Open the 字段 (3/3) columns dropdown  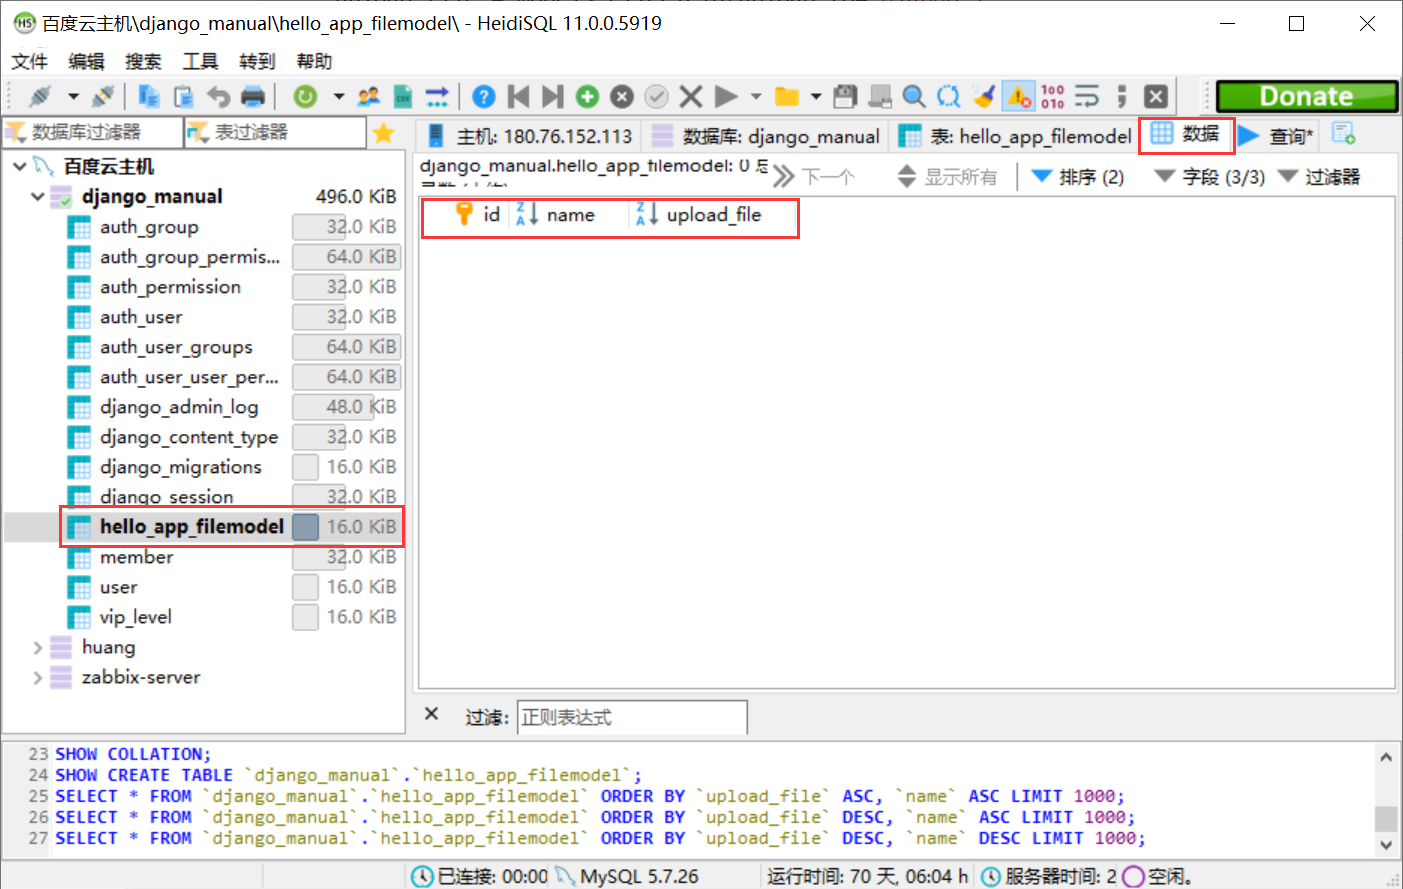tap(1209, 177)
